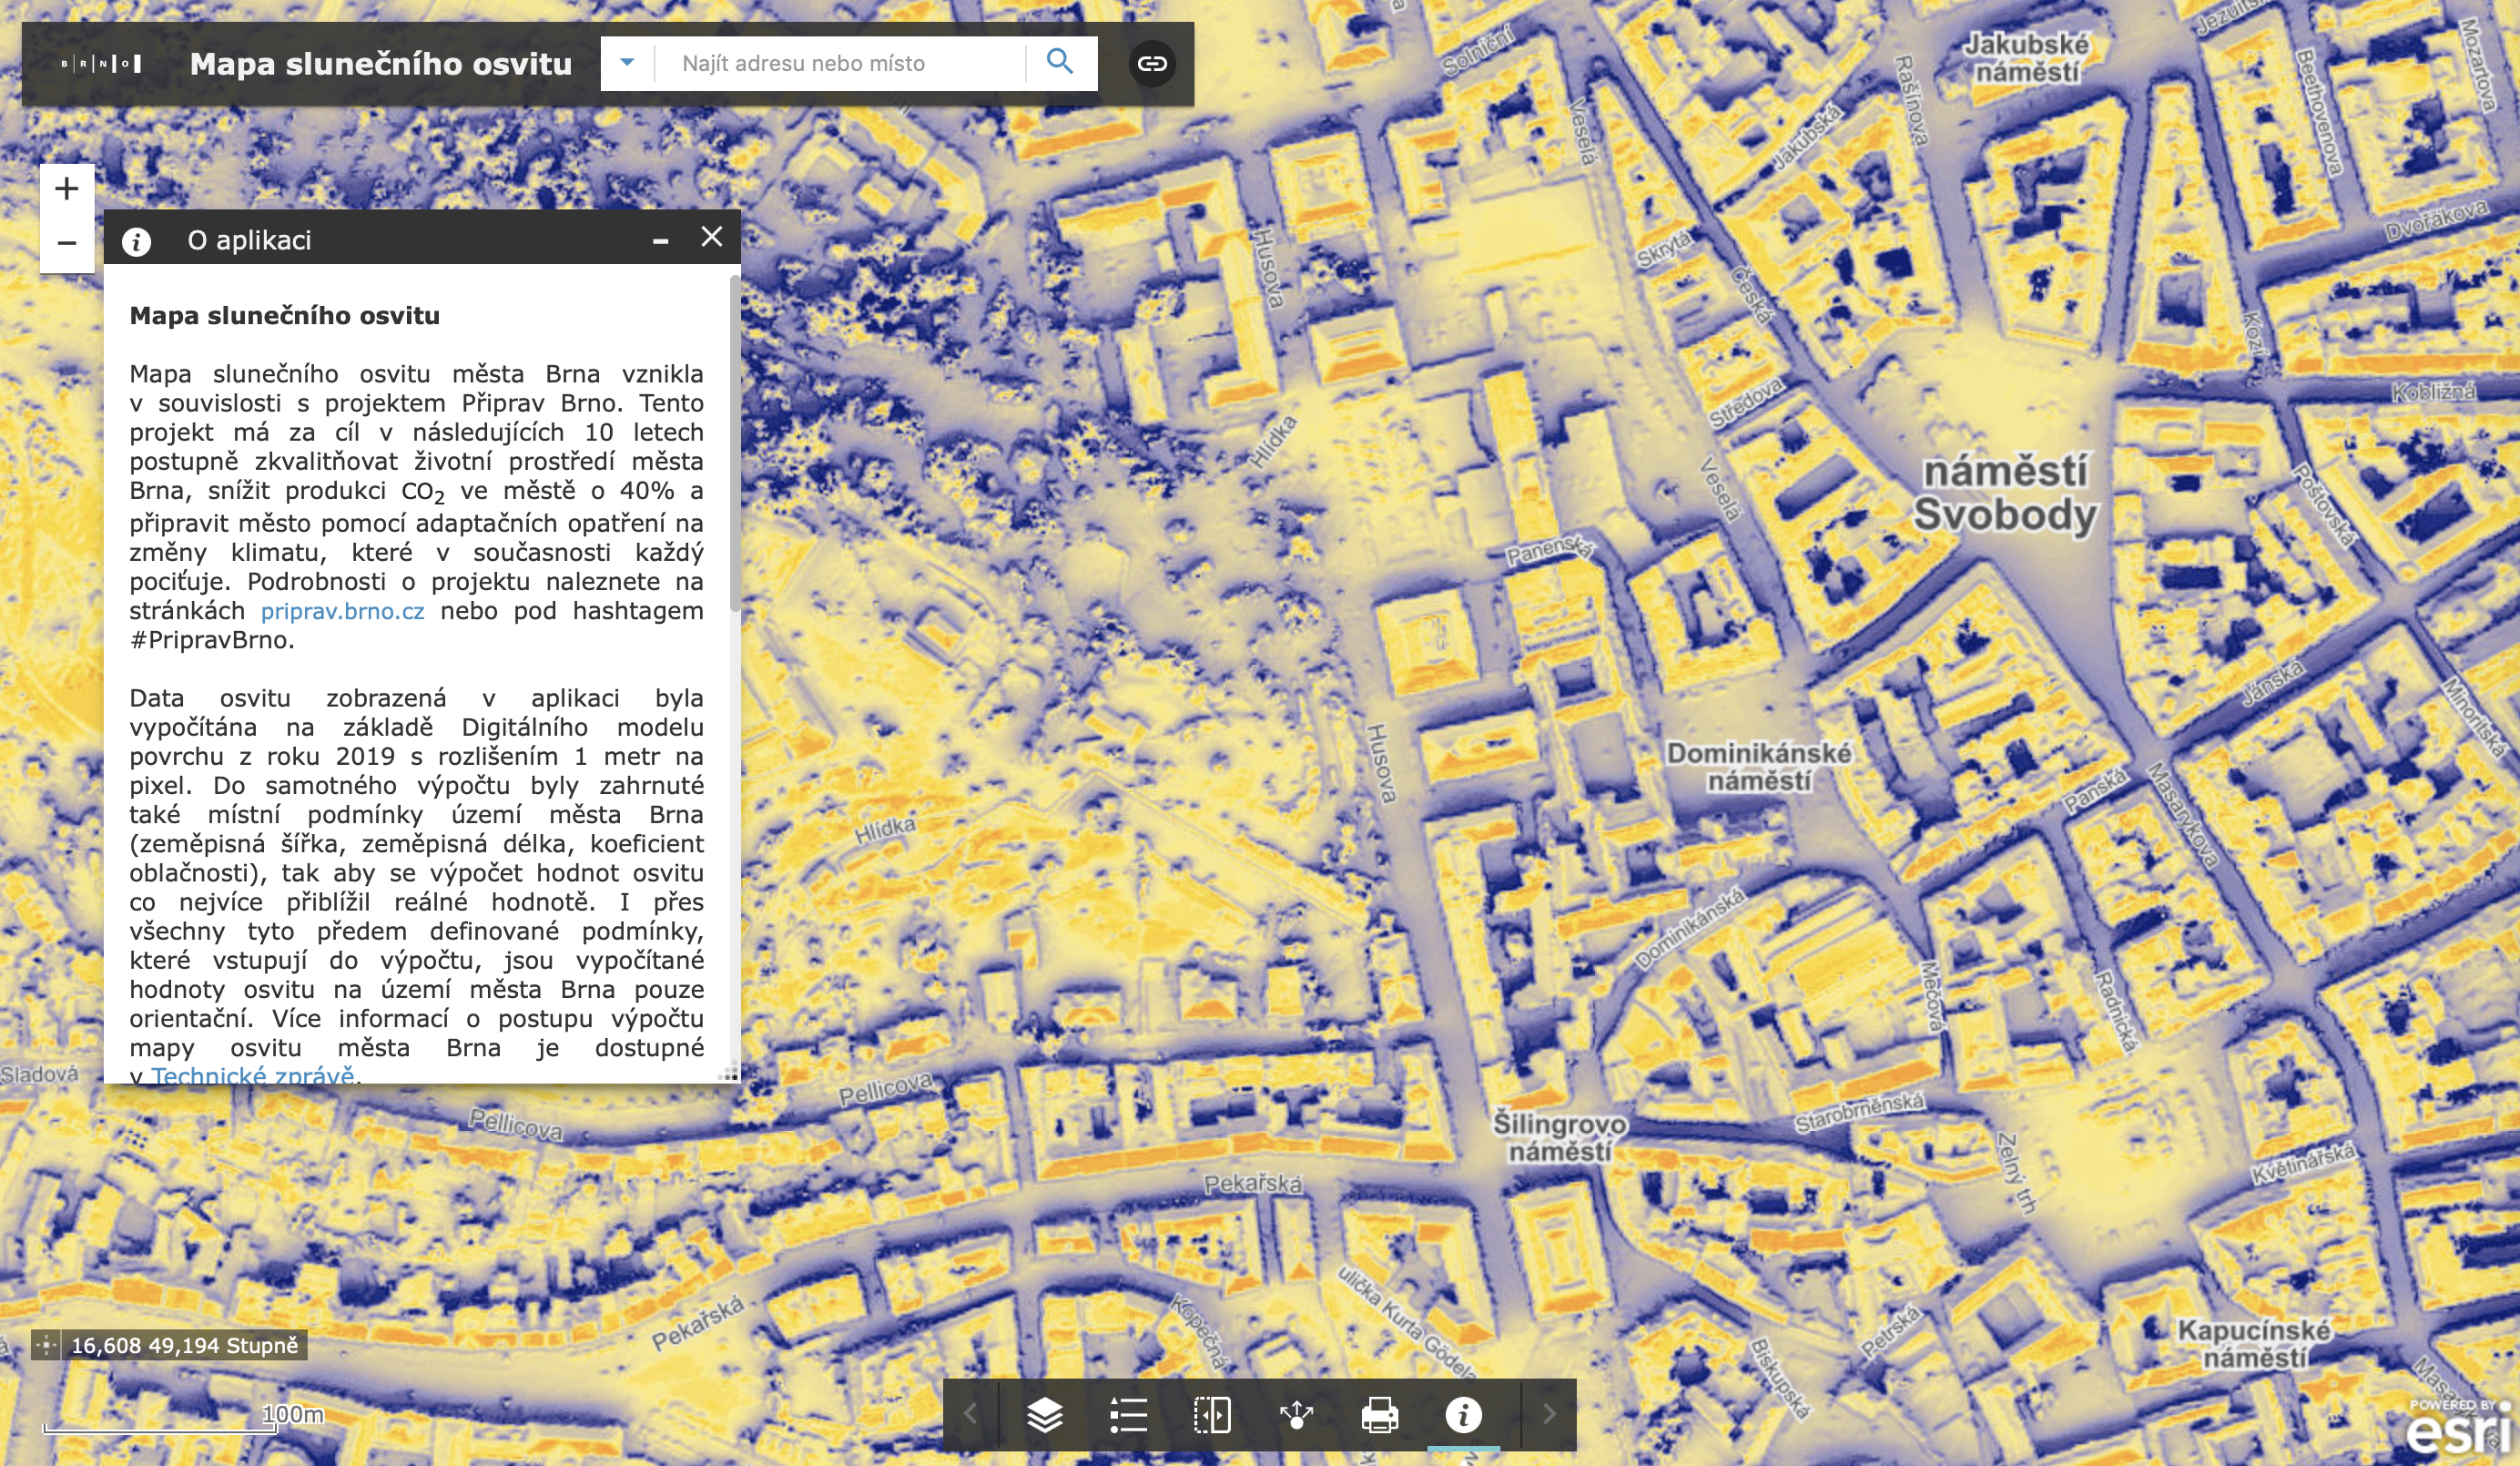Image resolution: width=2520 pixels, height=1466 pixels.
Task: Click the 'Středova' street label
Action: pos(1745,405)
